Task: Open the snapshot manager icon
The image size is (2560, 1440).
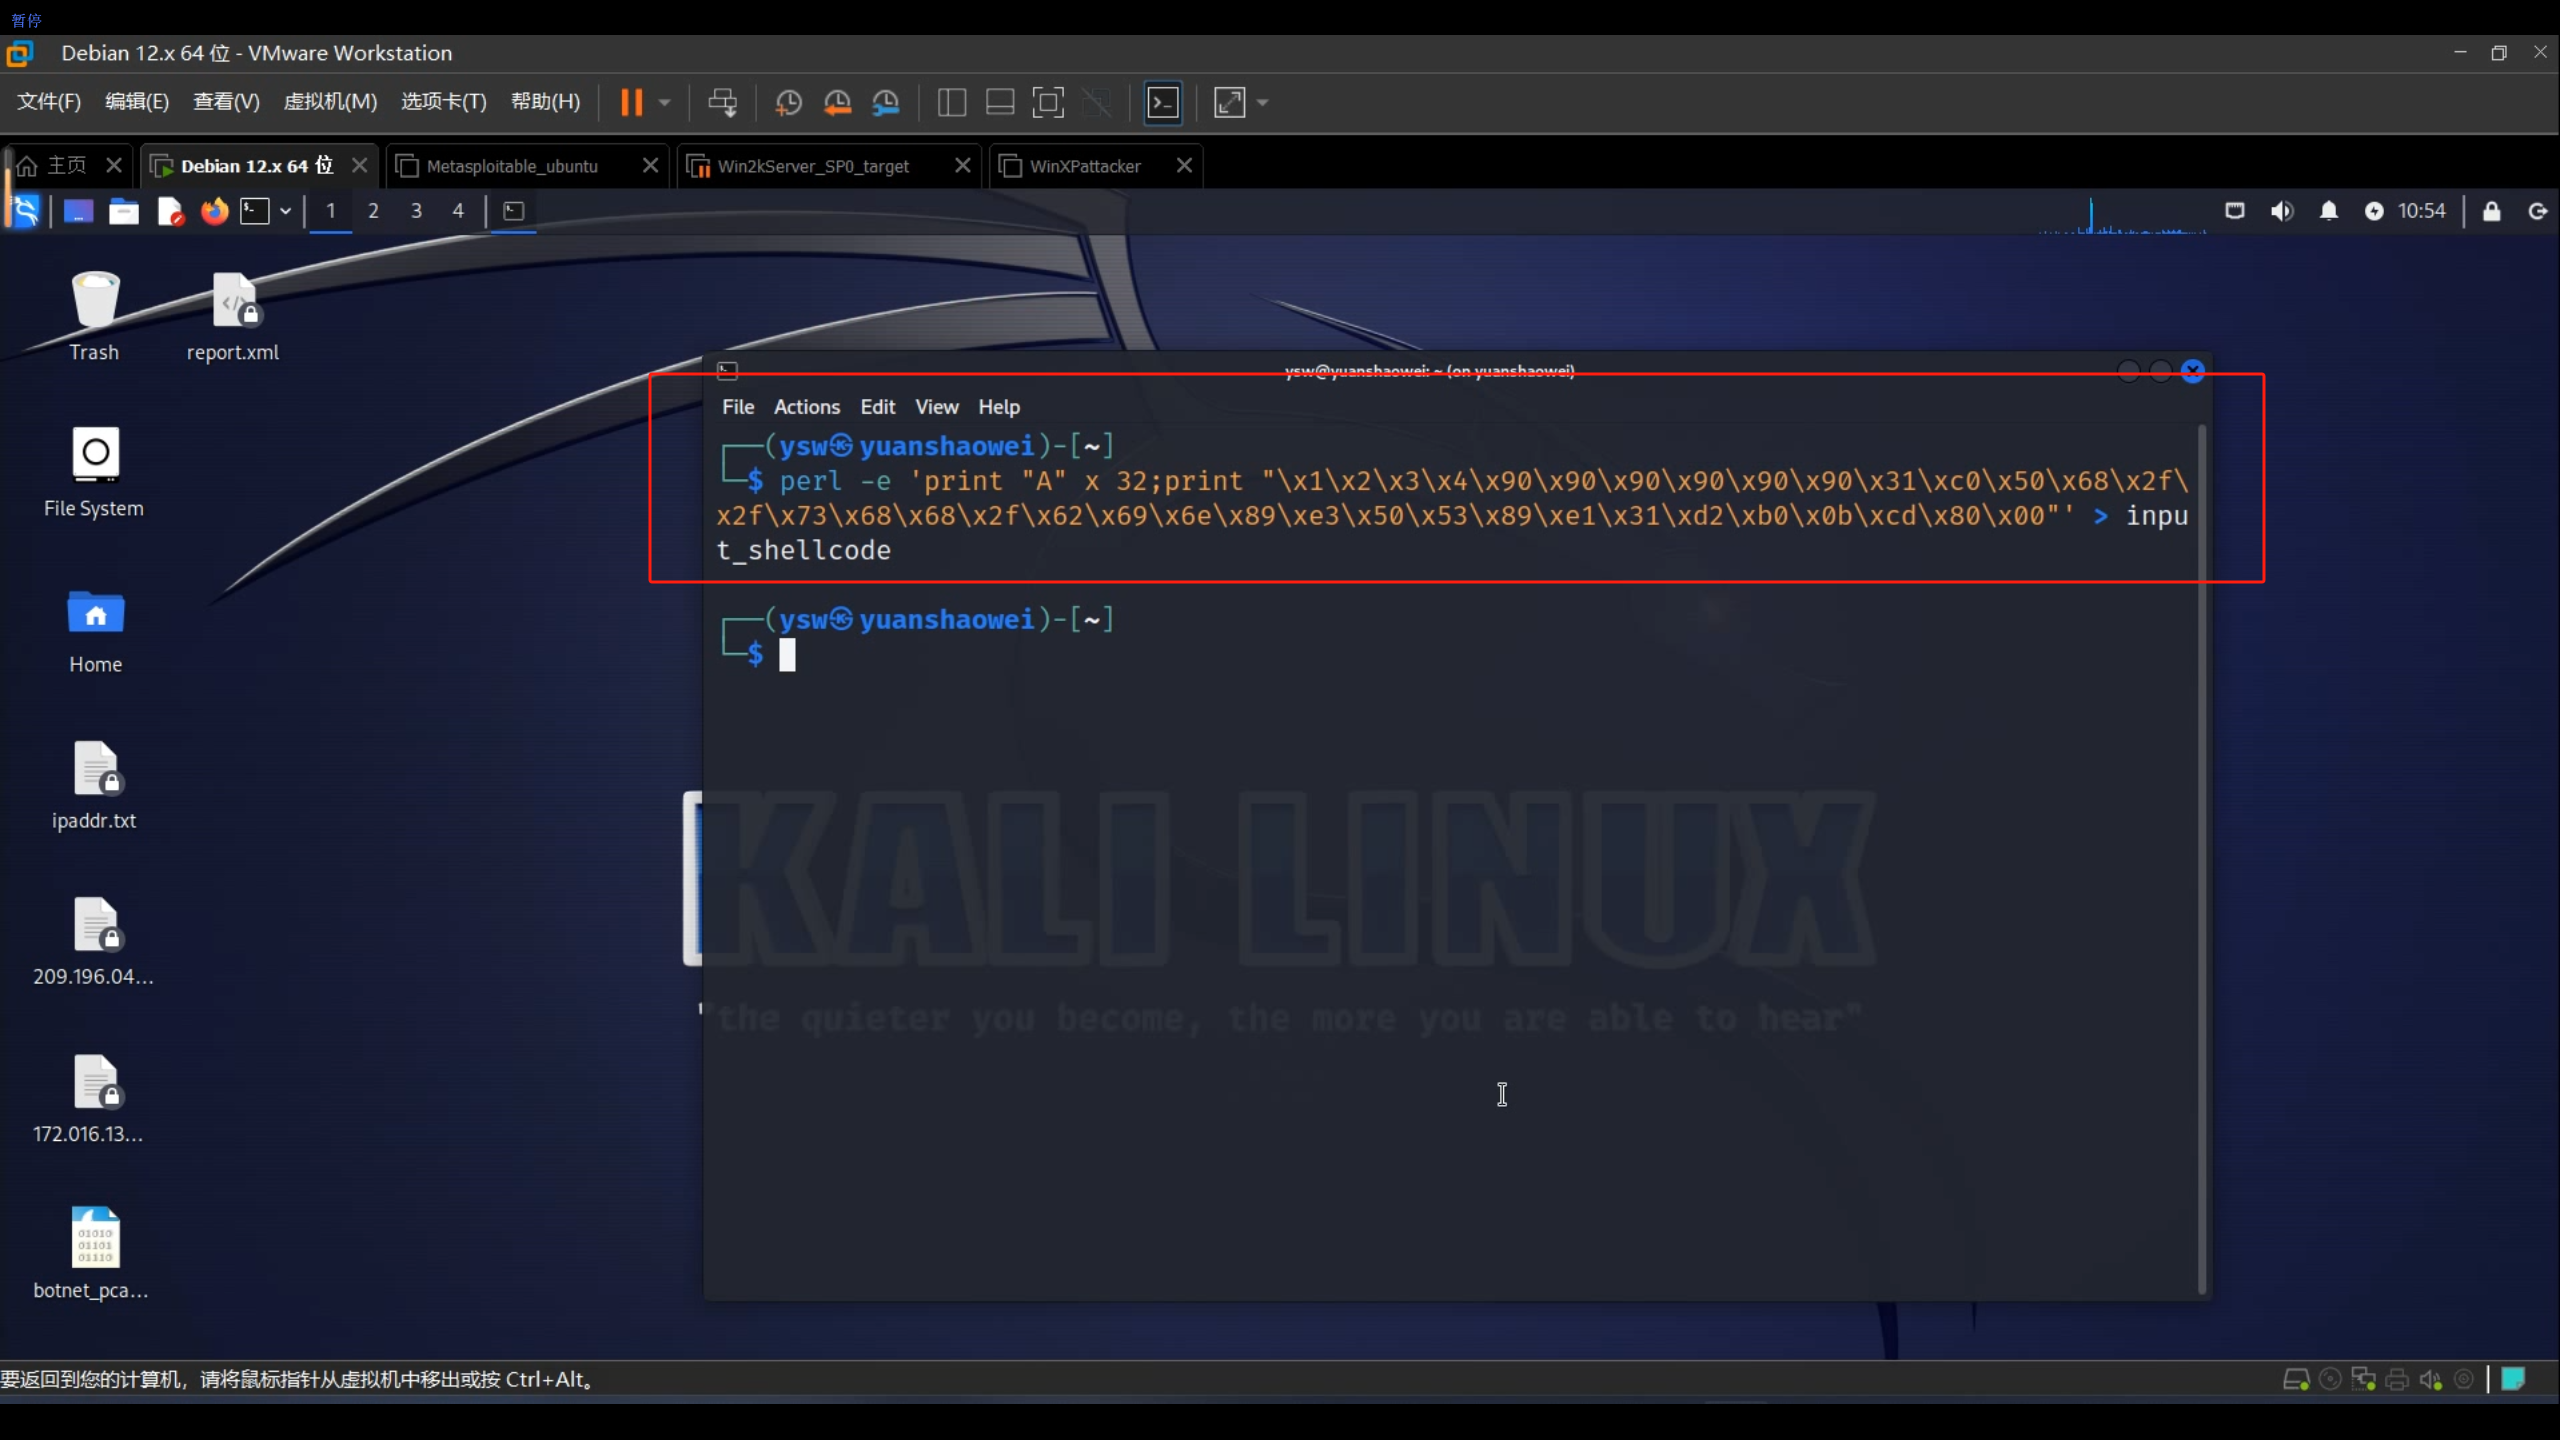Action: [x=886, y=102]
